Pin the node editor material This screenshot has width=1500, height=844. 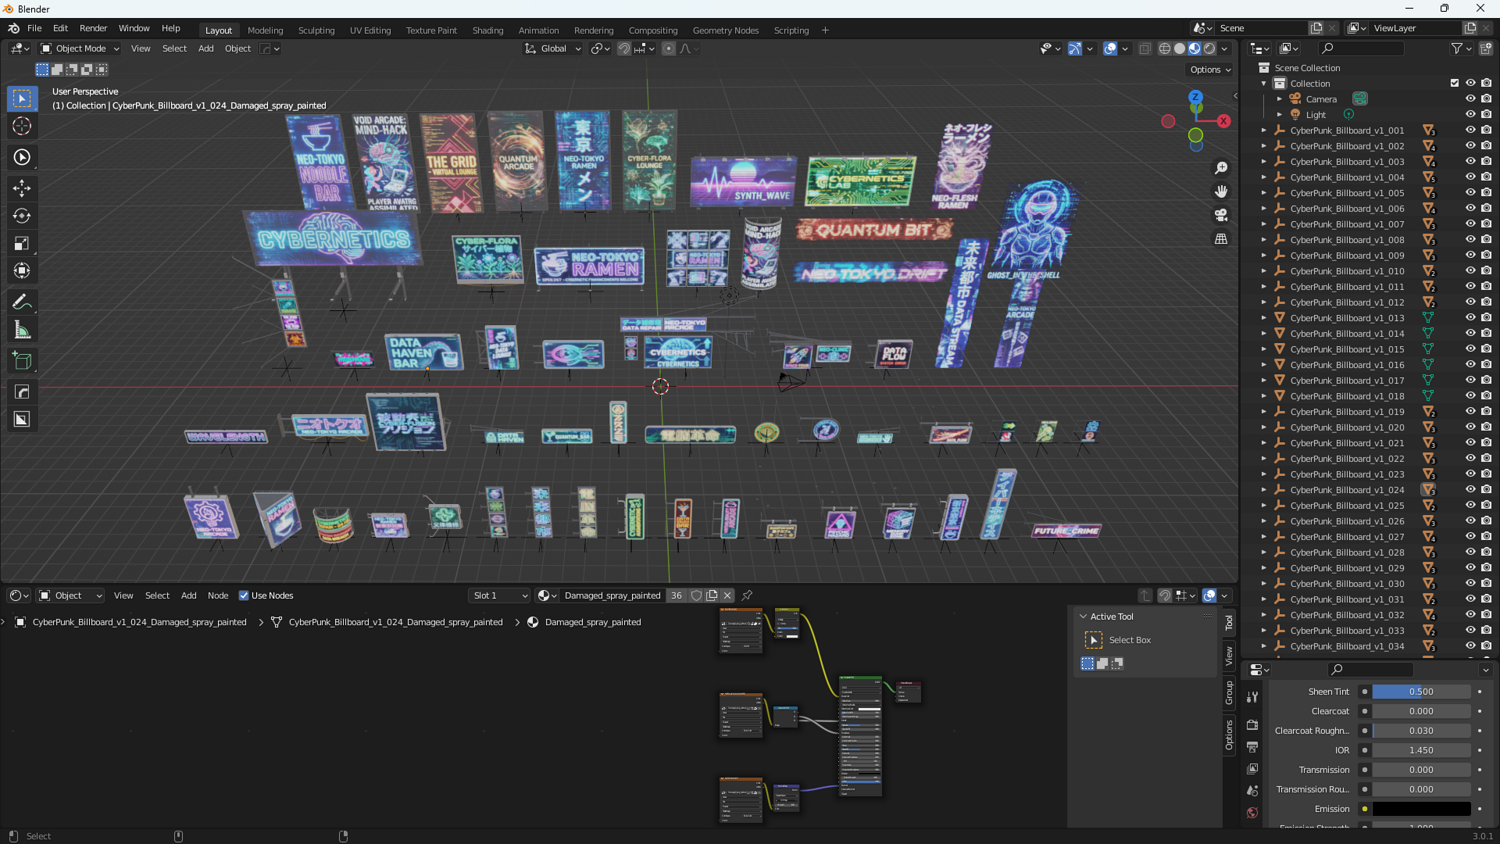tap(747, 595)
